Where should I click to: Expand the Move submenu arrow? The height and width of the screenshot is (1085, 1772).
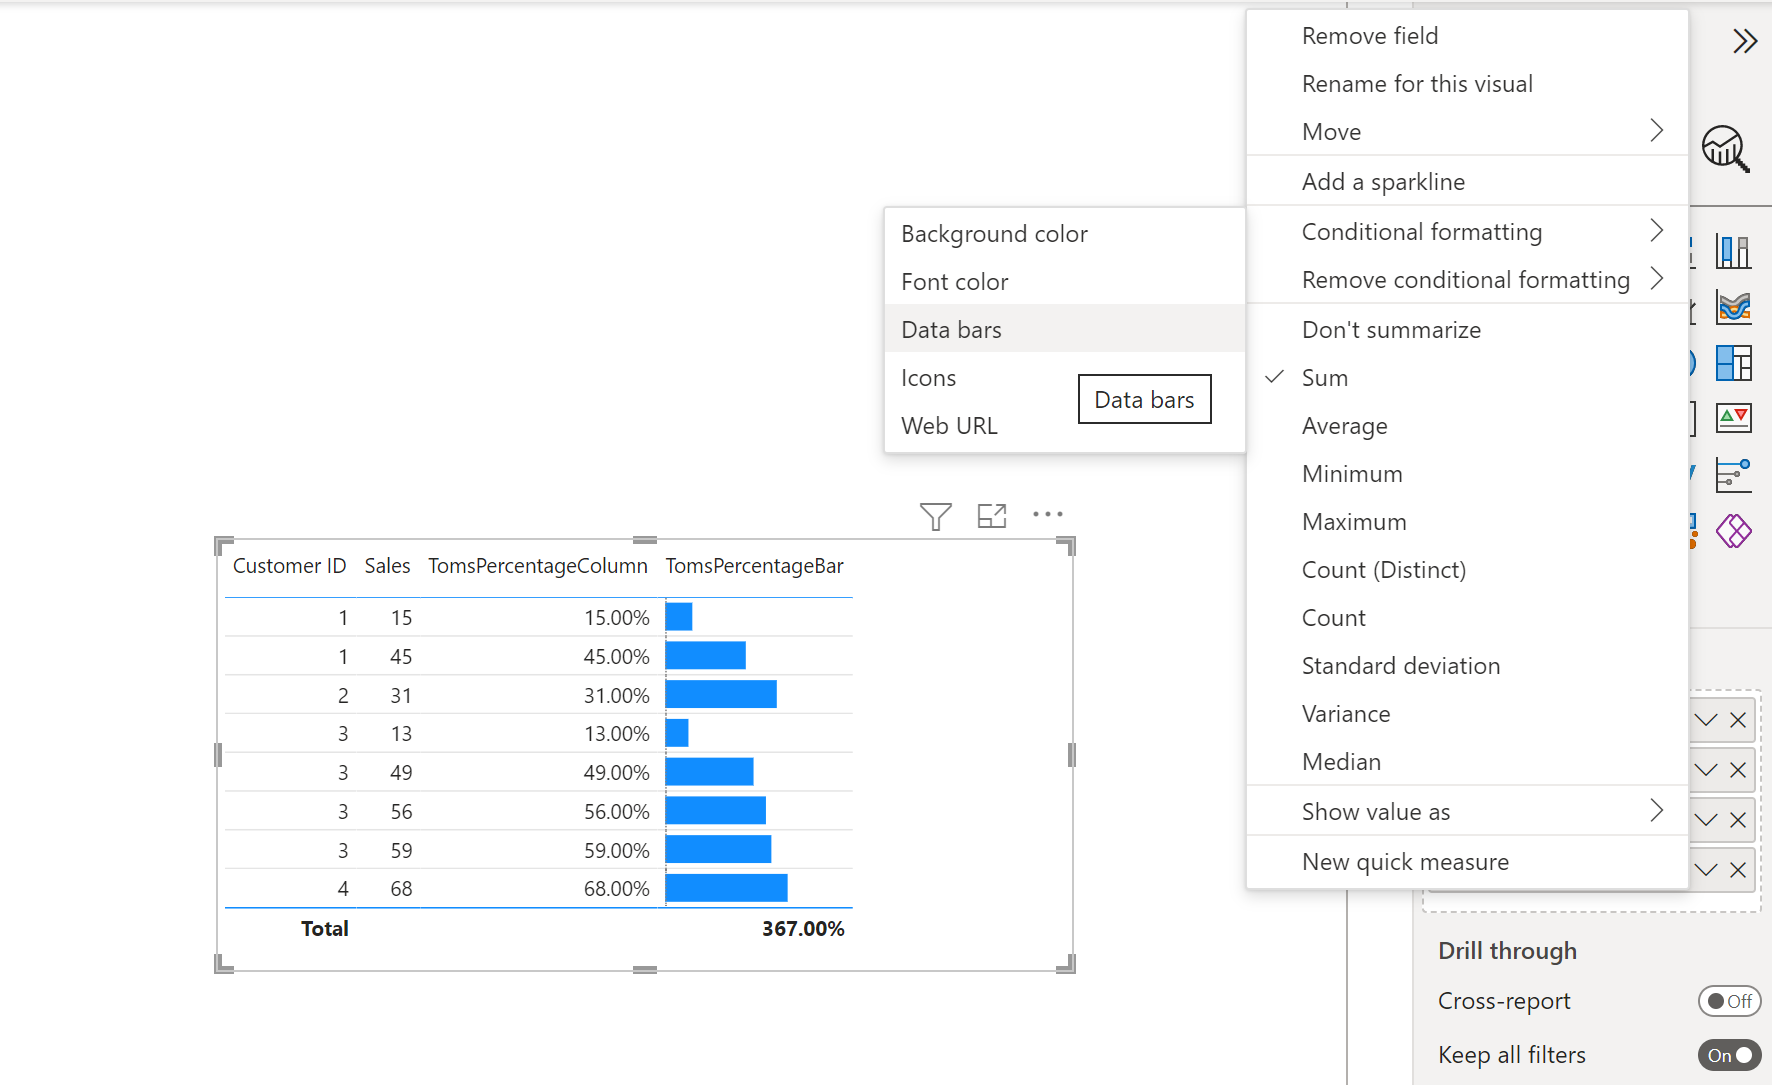1656,131
